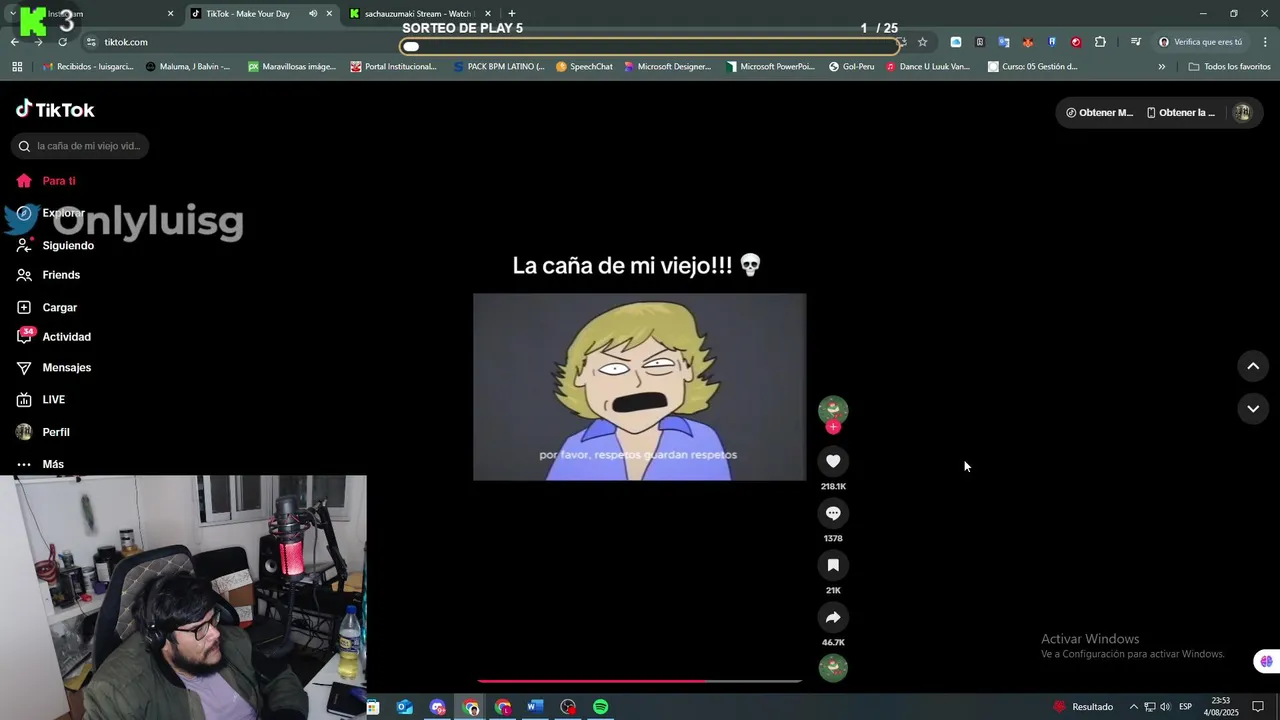Open the Chrome three-dot menu
This screenshot has height=720, width=1280.
(x=1265, y=42)
